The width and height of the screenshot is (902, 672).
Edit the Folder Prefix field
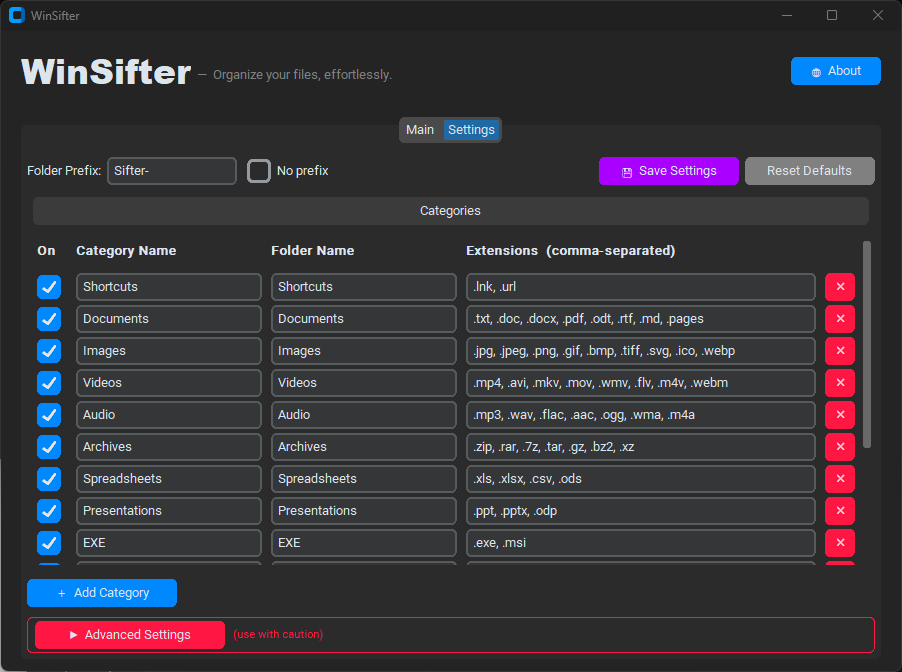pos(172,171)
